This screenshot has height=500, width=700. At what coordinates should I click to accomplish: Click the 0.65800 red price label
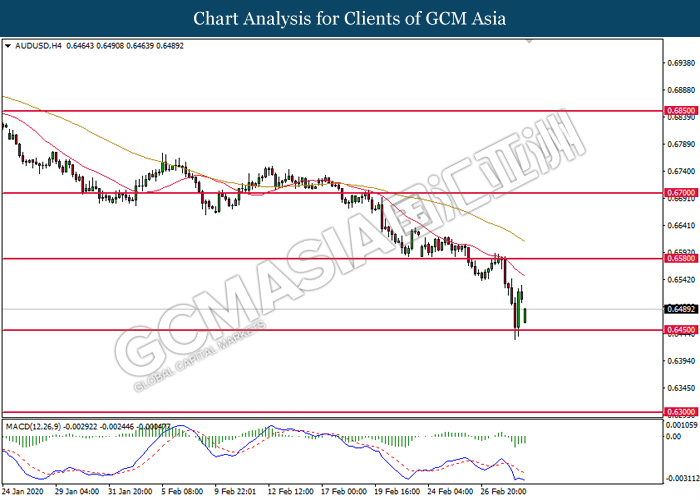pyautogui.click(x=680, y=258)
